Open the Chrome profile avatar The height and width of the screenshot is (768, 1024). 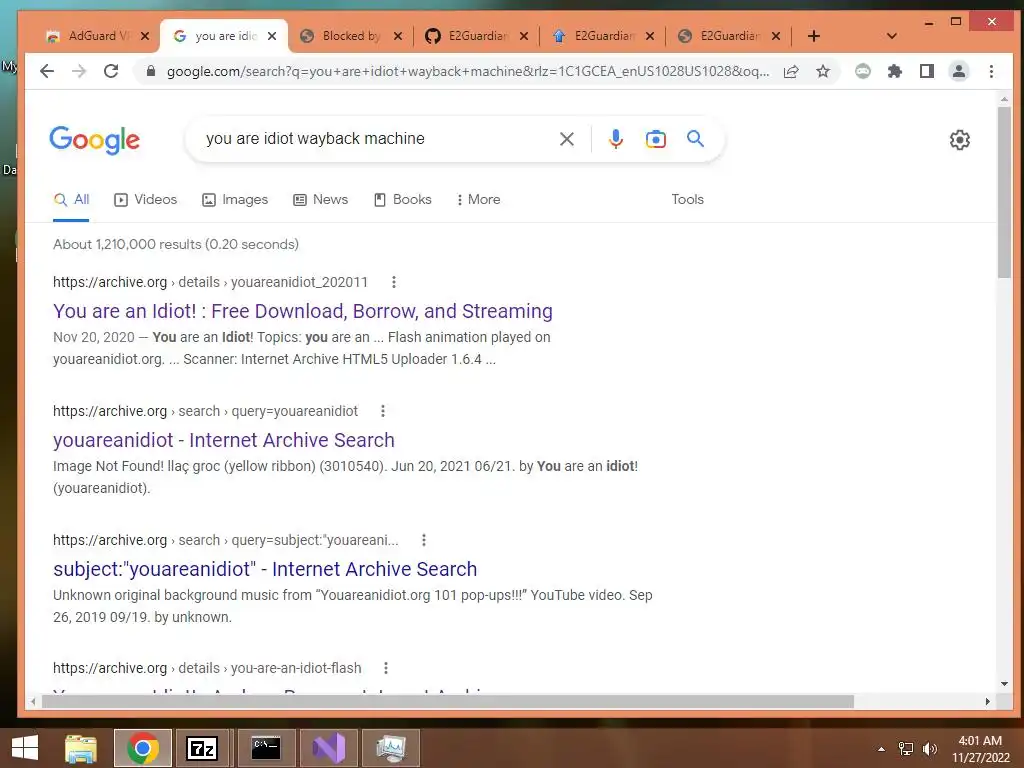click(959, 71)
